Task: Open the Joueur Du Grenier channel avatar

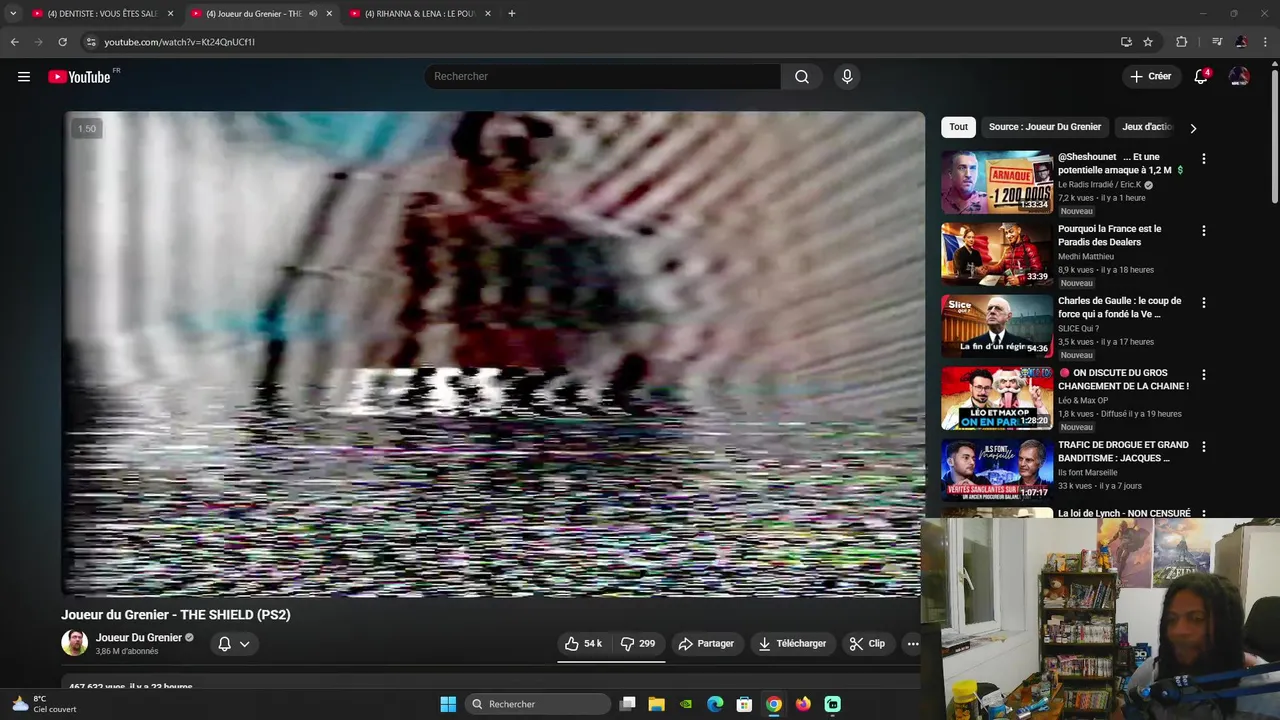Action: [74, 643]
